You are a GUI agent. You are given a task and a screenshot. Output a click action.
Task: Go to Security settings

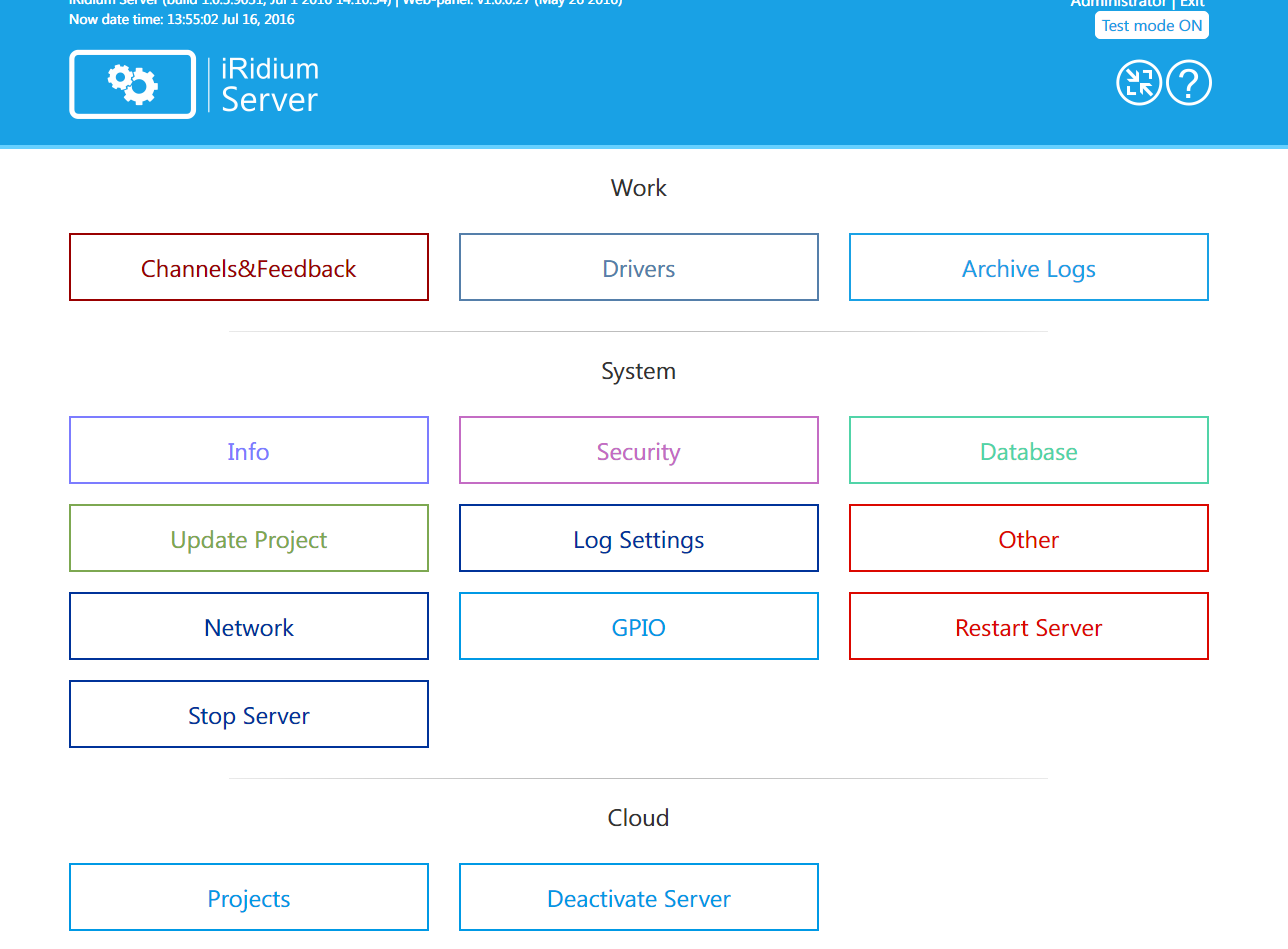(x=639, y=450)
